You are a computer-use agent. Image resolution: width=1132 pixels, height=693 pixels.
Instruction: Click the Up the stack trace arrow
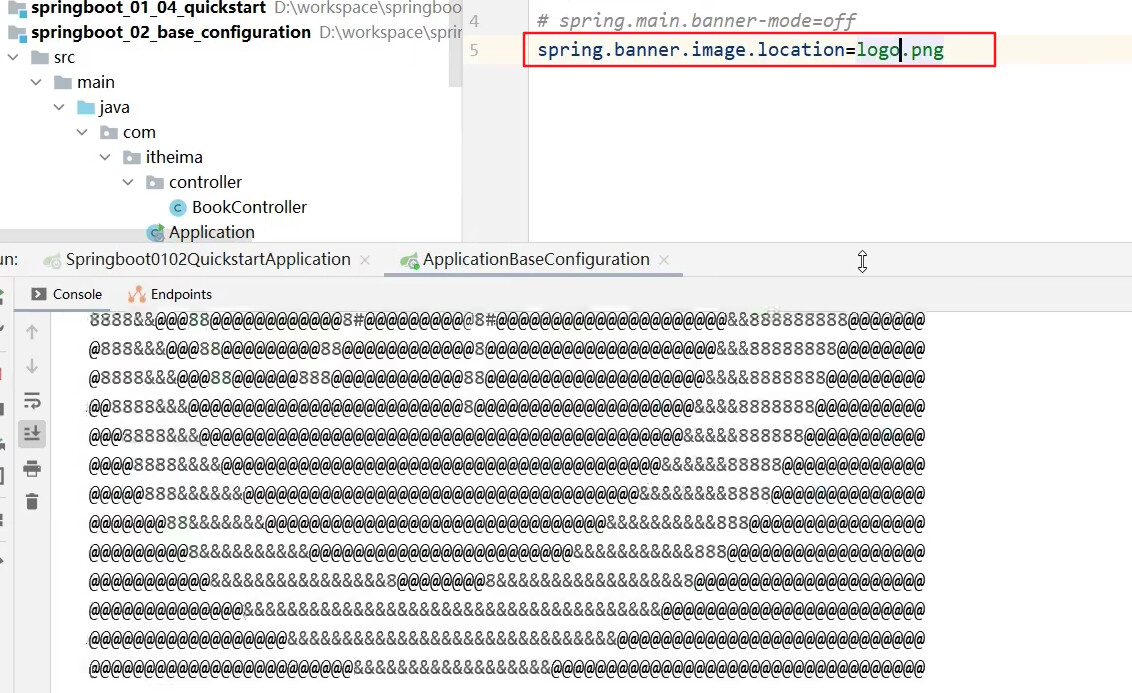click(x=32, y=332)
